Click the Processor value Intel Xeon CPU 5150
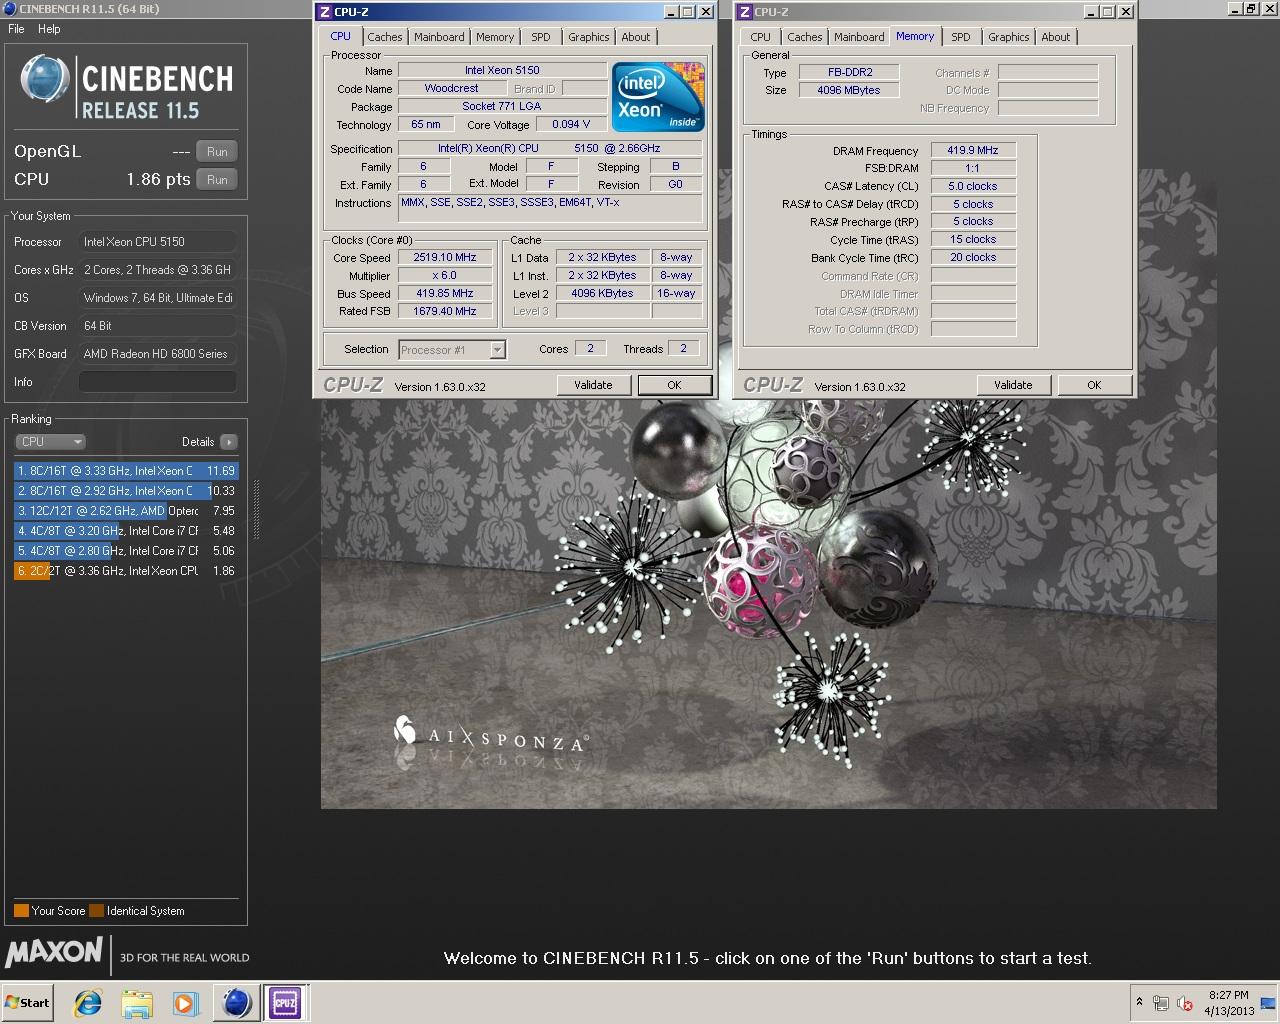The height and width of the screenshot is (1024, 1280). tap(158, 242)
